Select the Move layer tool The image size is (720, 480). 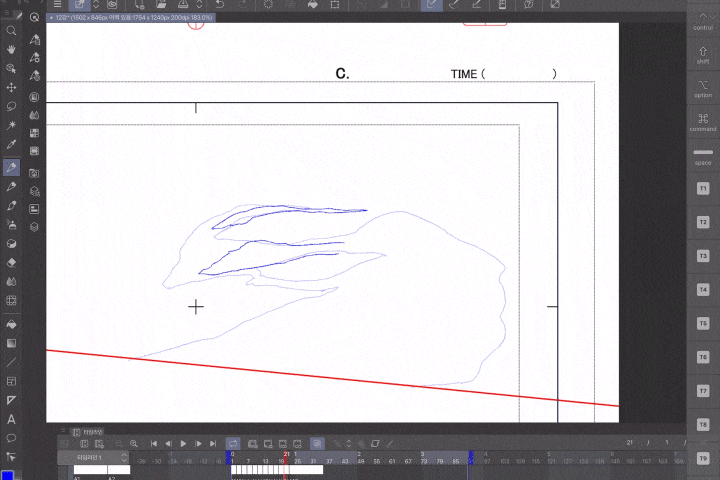coord(11,87)
